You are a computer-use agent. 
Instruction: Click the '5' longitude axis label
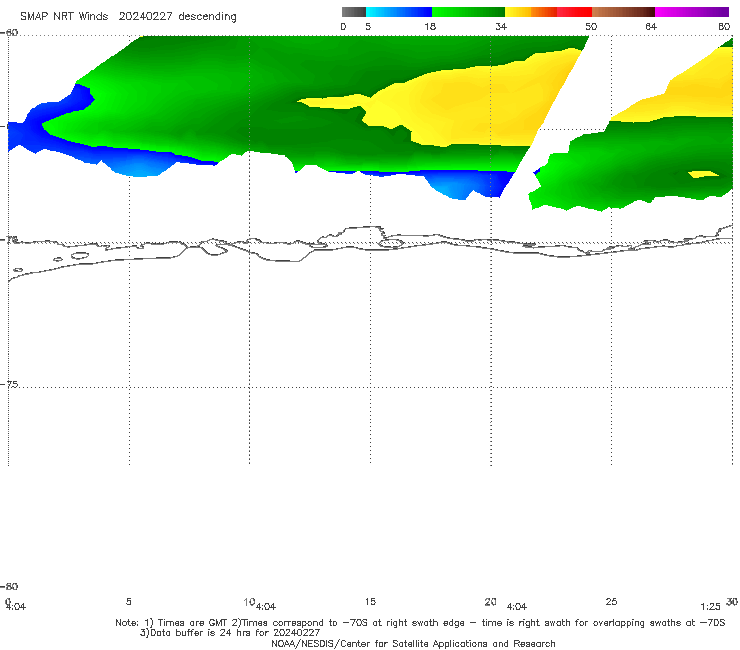point(128,601)
